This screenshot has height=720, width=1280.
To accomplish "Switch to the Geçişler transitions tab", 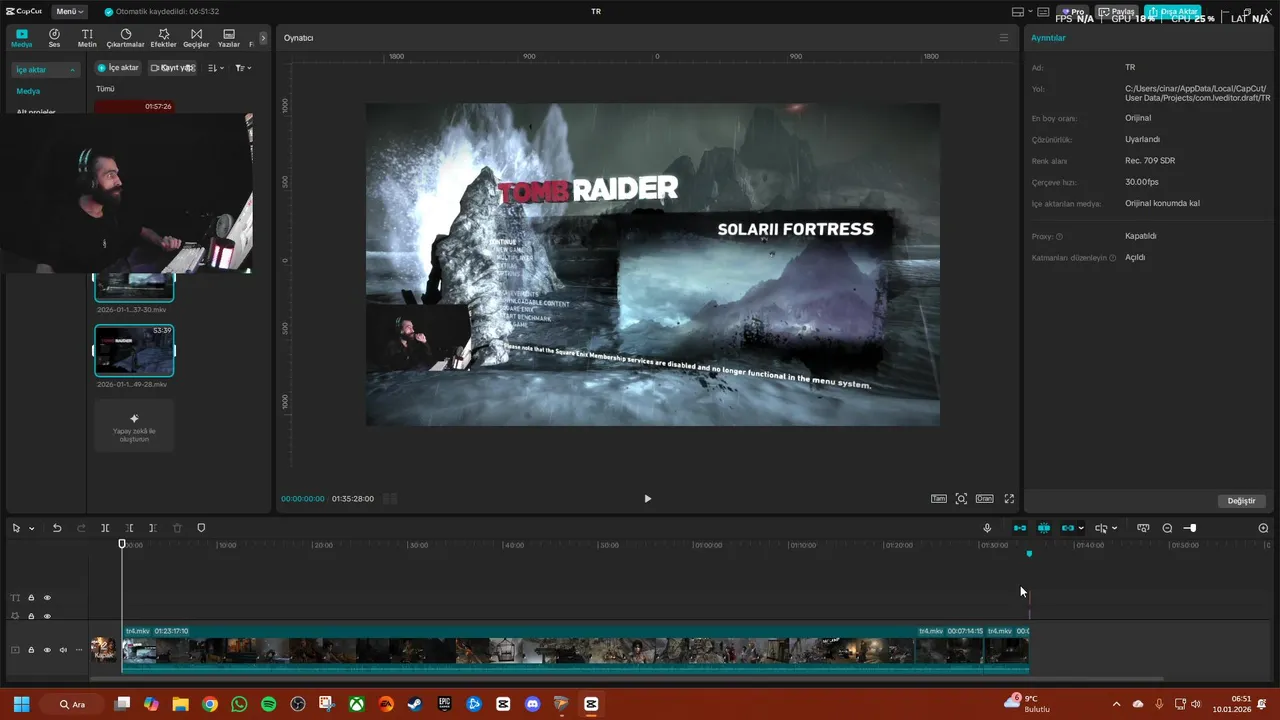I will click(196, 38).
